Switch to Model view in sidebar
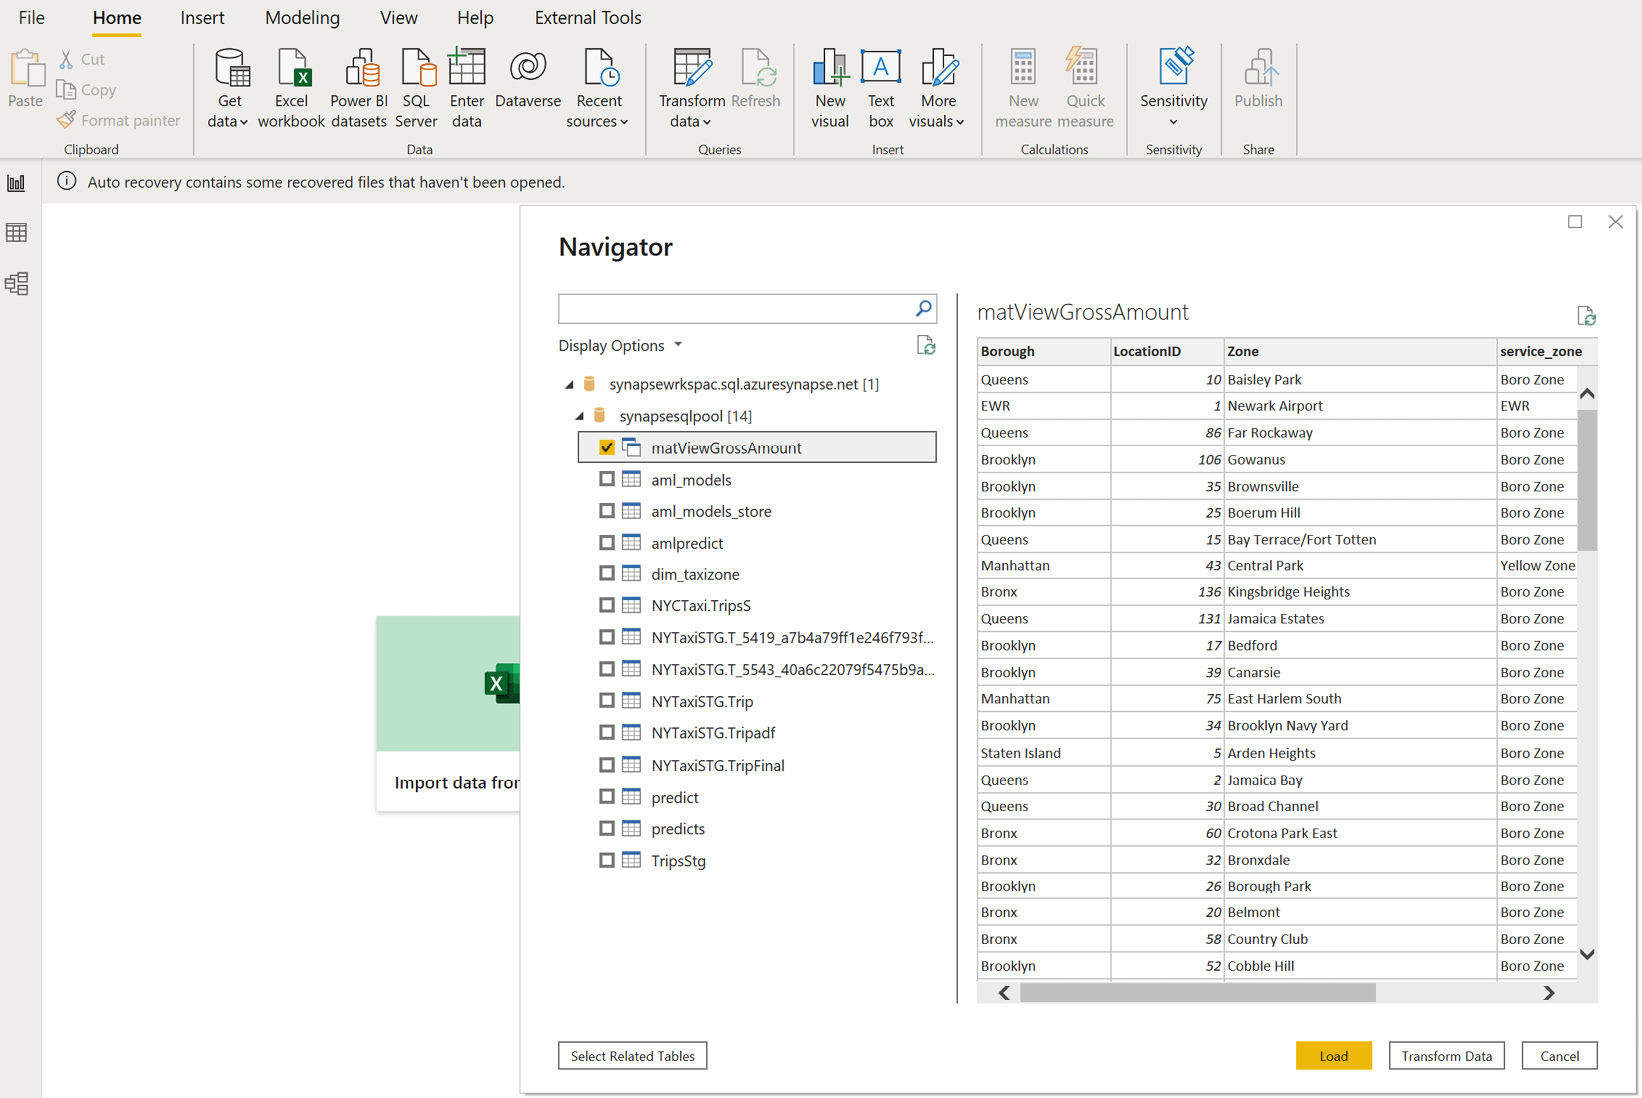Viewport: 1642px width, 1098px height. point(17,284)
